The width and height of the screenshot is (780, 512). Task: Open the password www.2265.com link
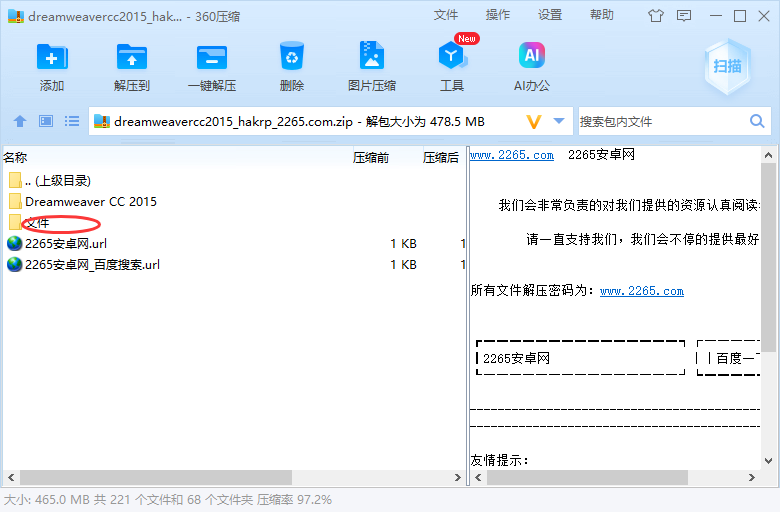pyautogui.click(x=642, y=291)
